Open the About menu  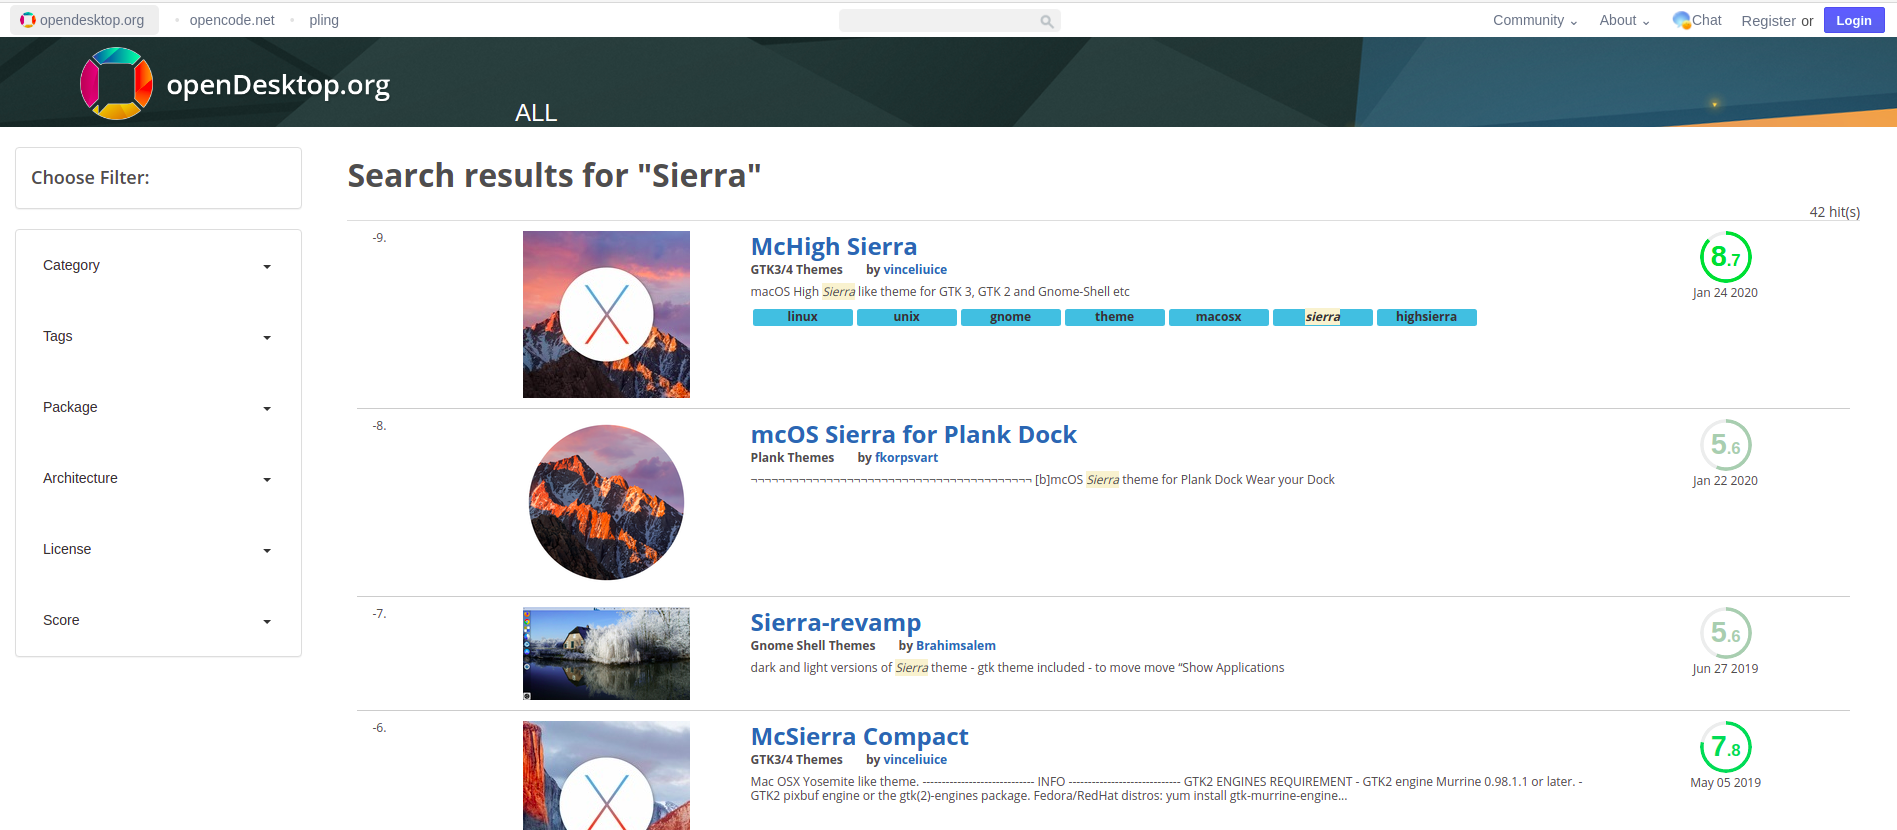(1624, 20)
